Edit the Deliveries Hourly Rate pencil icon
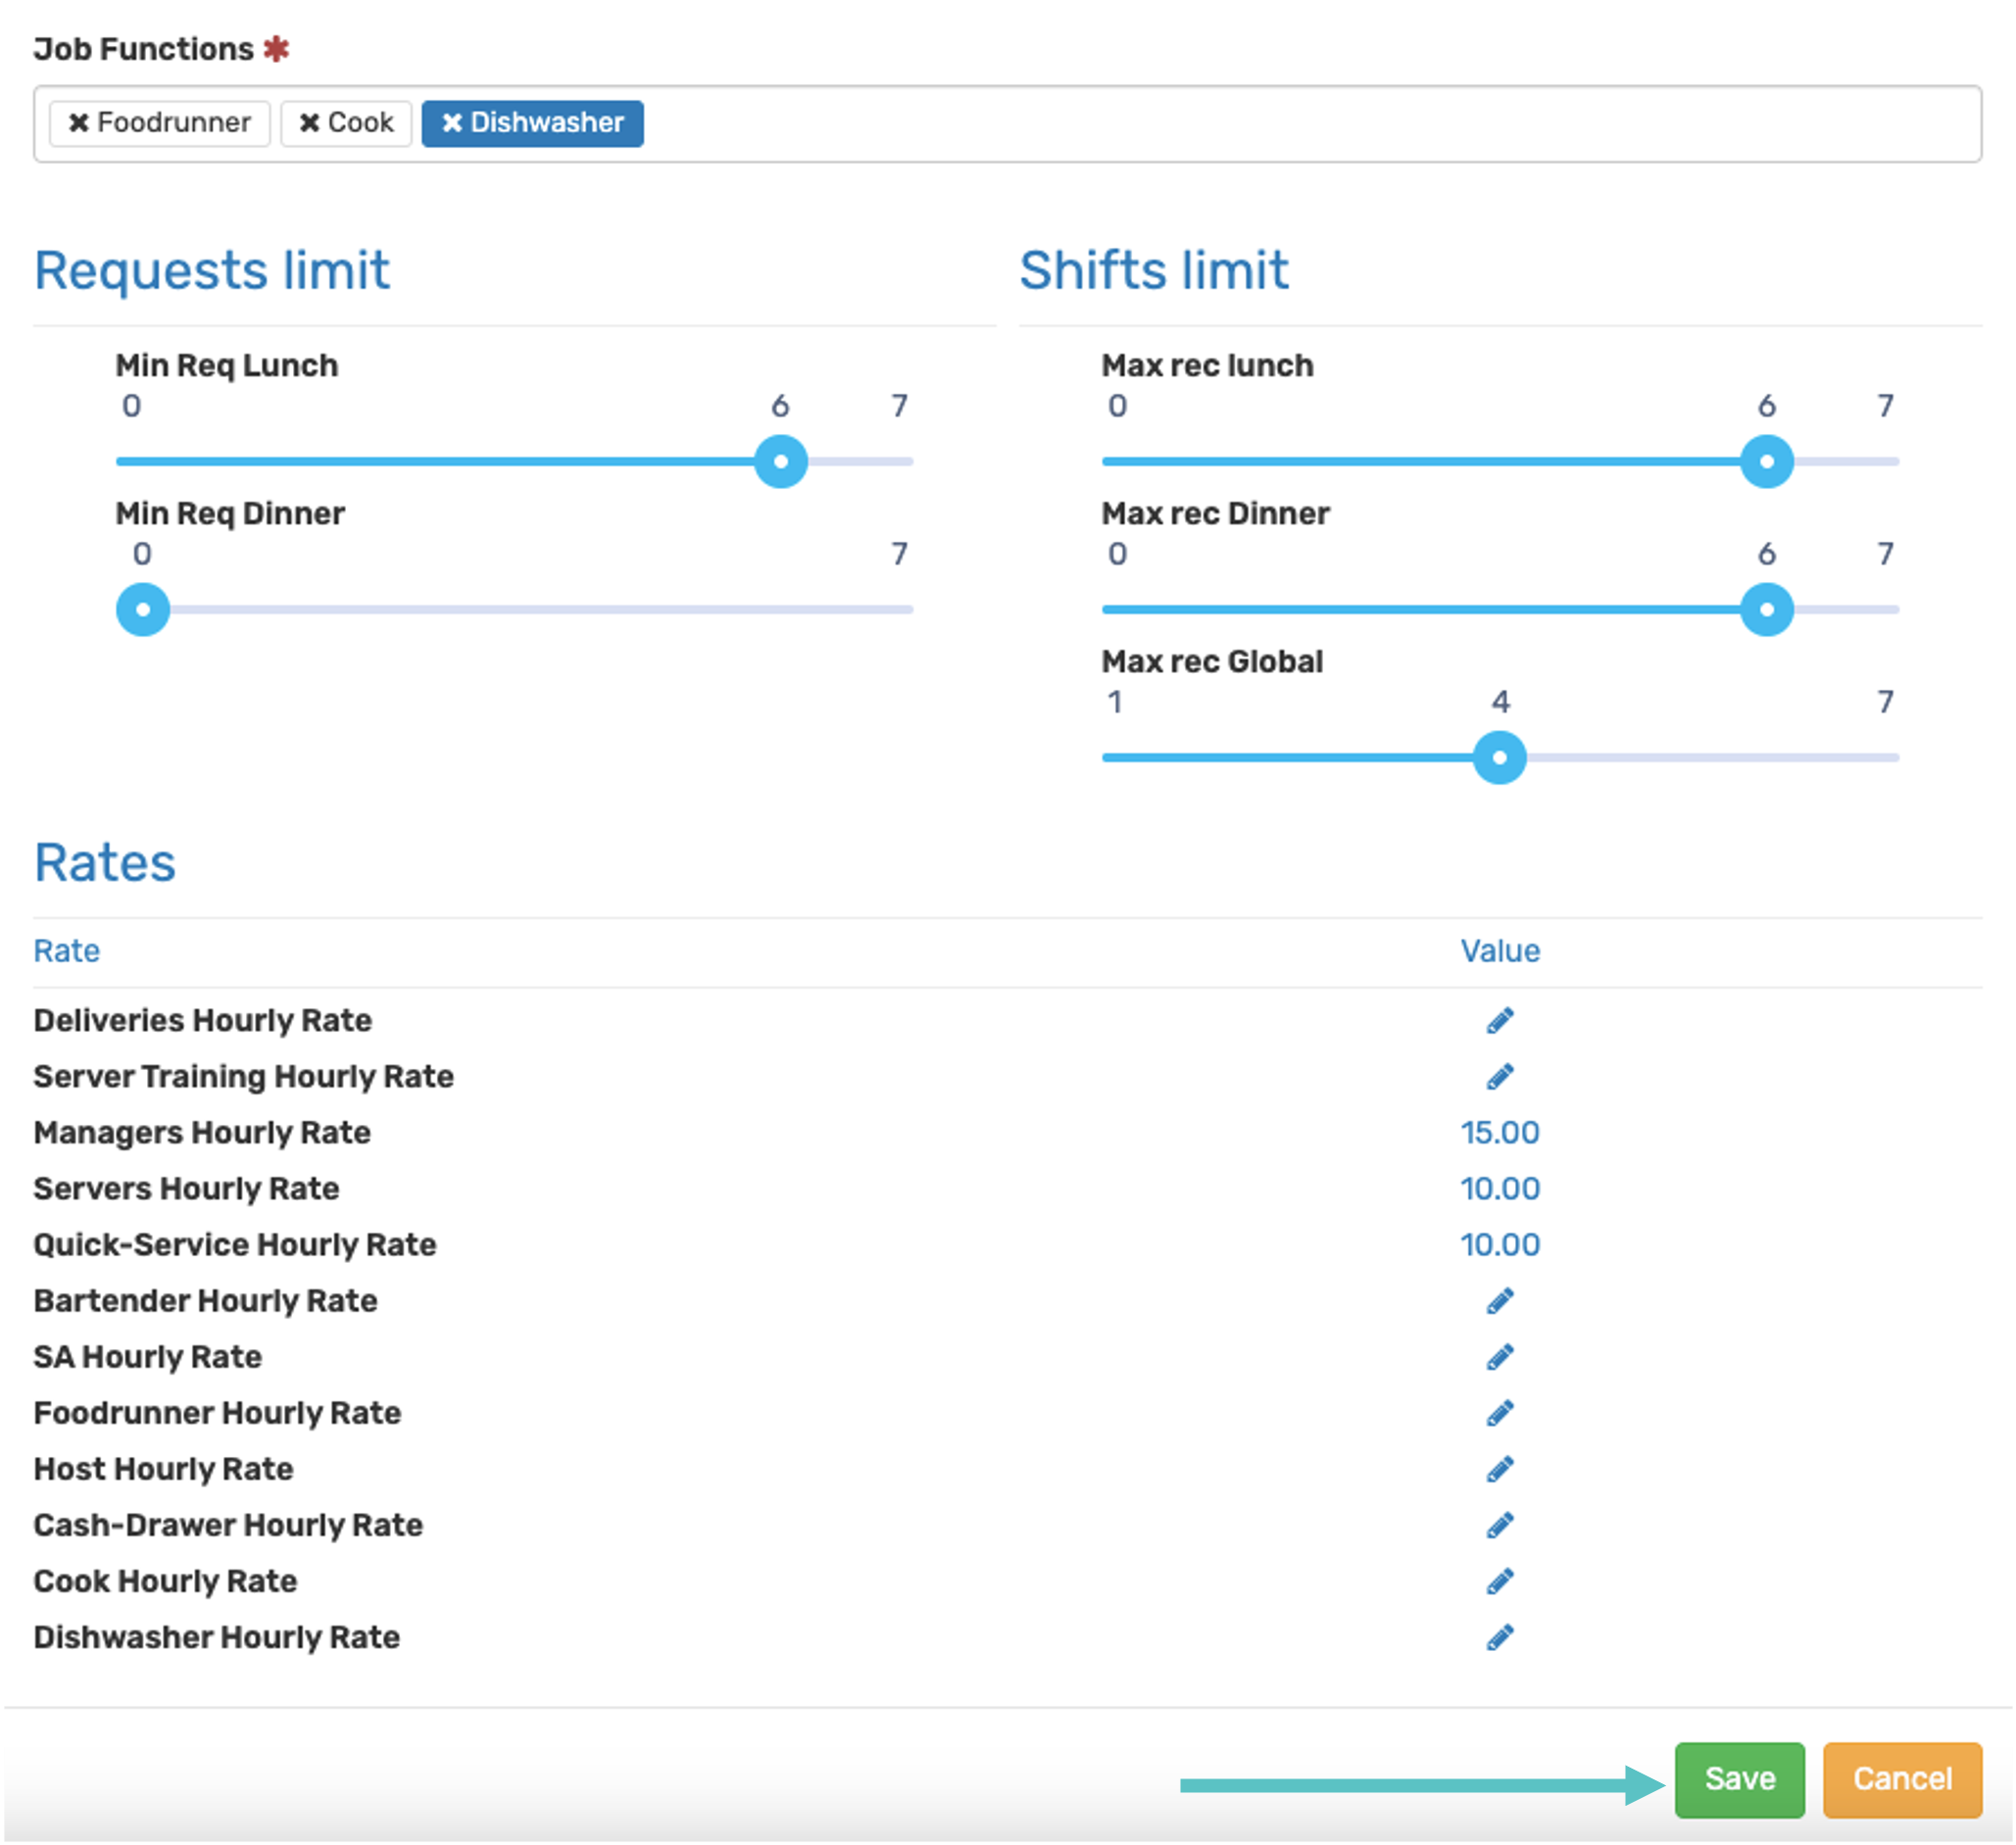Viewport: 2016px width, 1845px height. (x=1499, y=1020)
